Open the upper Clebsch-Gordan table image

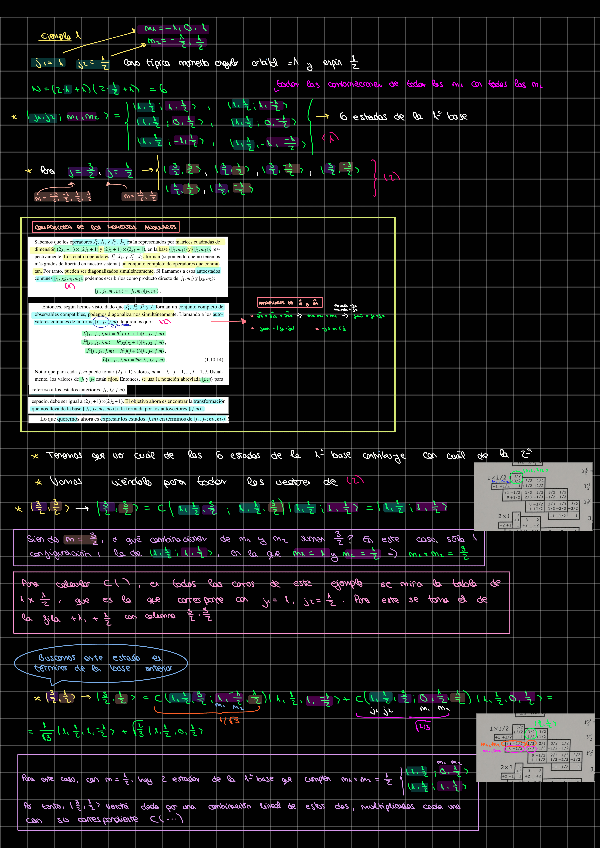click(532, 495)
